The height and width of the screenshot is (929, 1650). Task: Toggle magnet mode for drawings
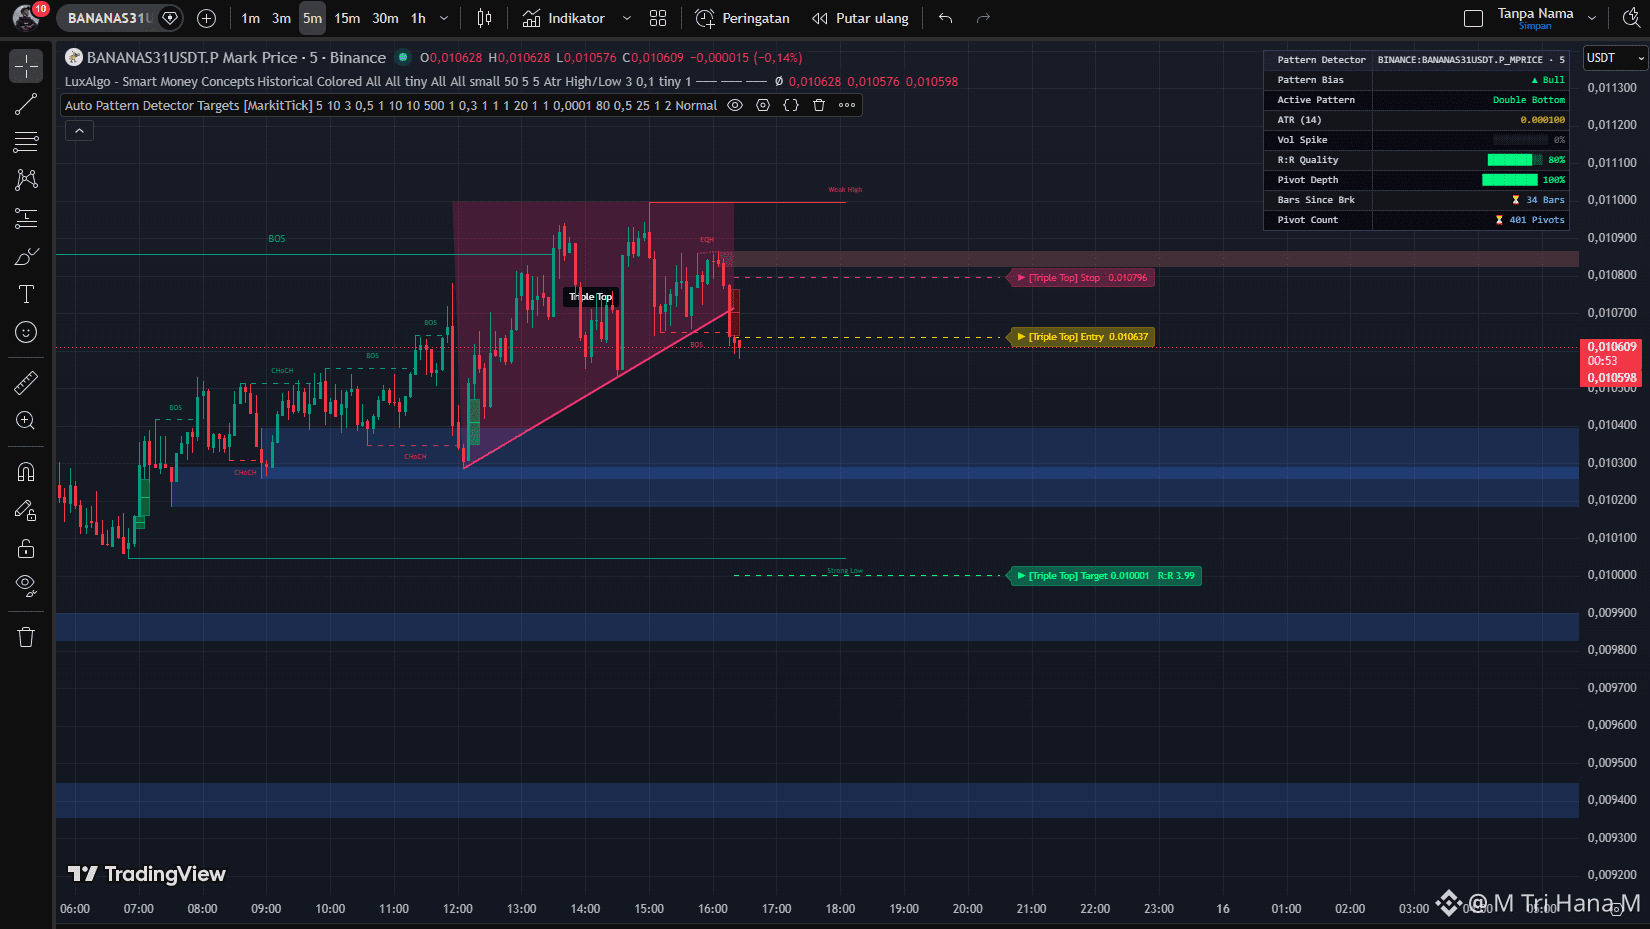coord(26,472)
